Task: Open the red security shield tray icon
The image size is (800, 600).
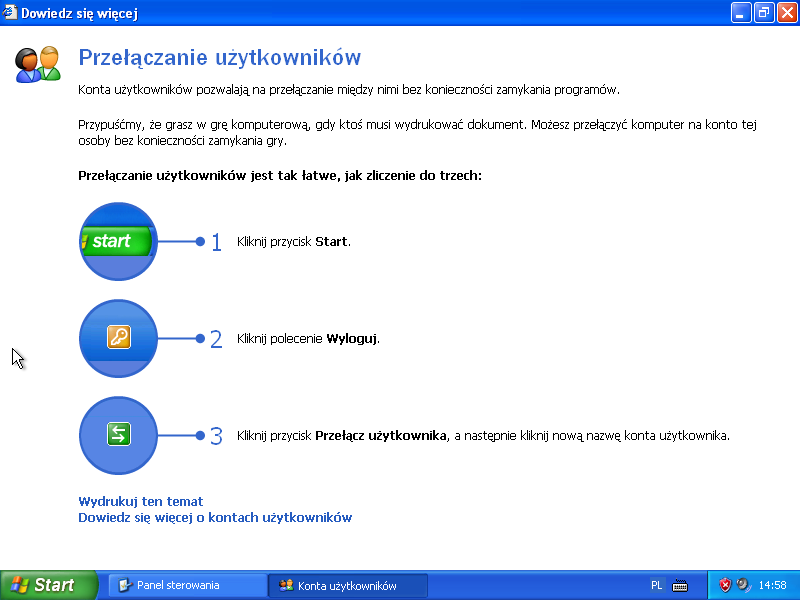Action: [x=725, y=585]
